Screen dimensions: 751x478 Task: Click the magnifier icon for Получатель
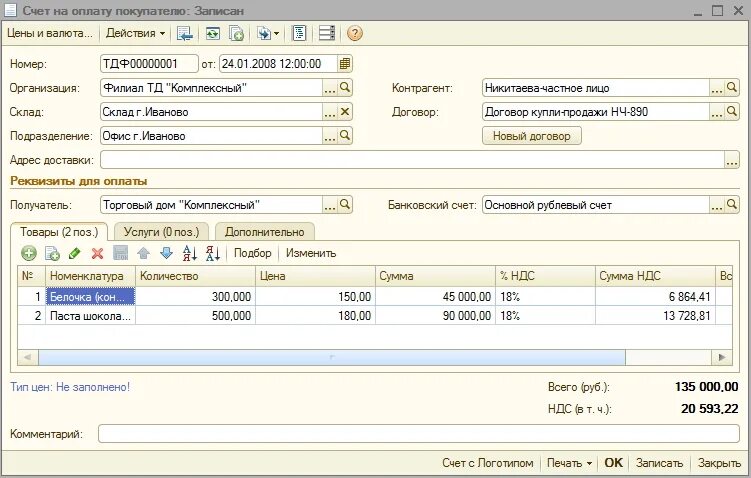345,205
